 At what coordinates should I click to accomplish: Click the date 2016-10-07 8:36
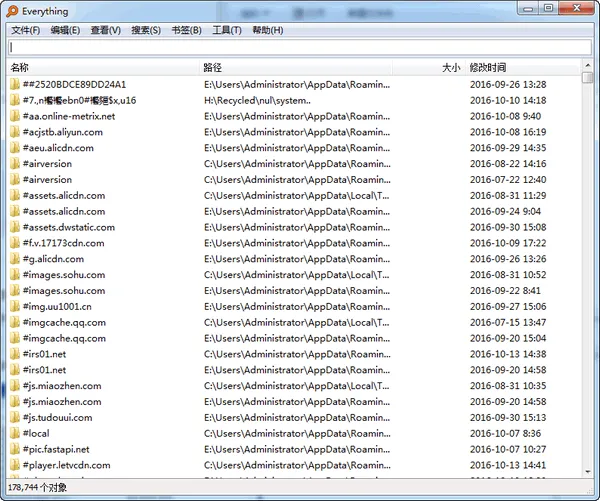tap(505, 433)
